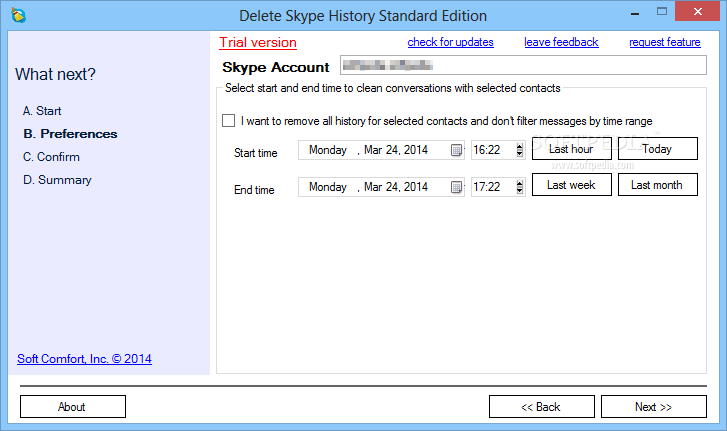Go to A. Start step
The height and width of the screenshot is (431, 727).
42,111
